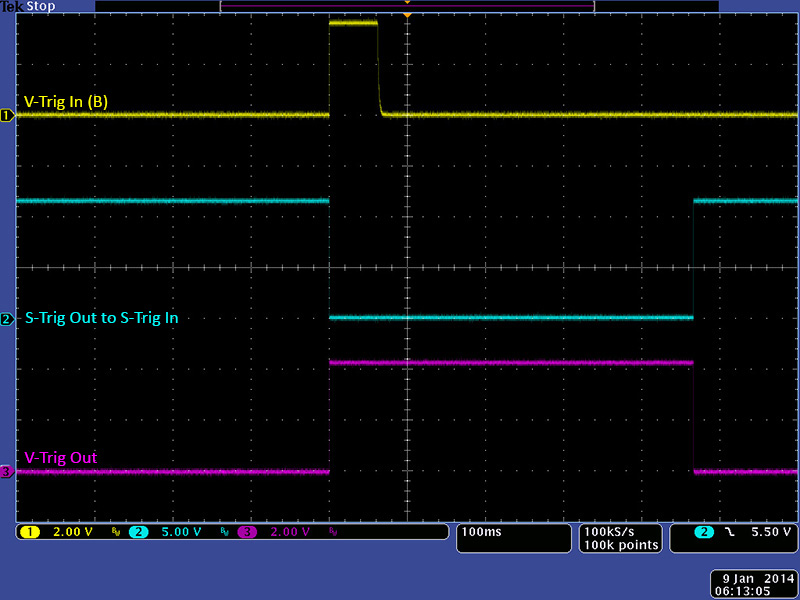Select the V-Trig Out label
The image size is (800, 600).
pyautogui.click(x=60, y=458)
